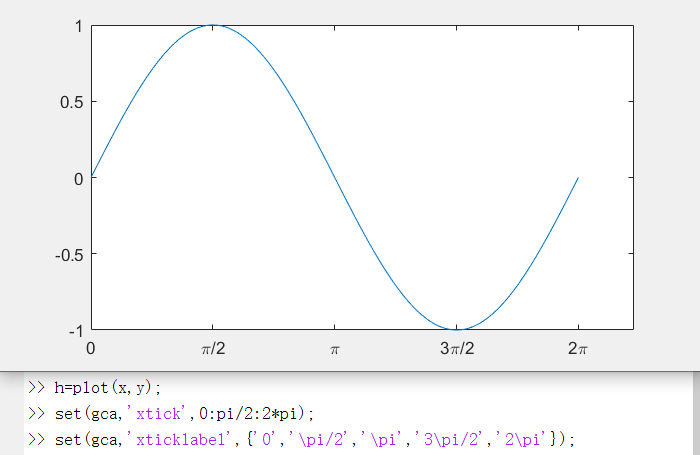
Task: Click the set(gca,'xtick',0:pi/2:2*pi) command line
Action: tap(184, 414)
